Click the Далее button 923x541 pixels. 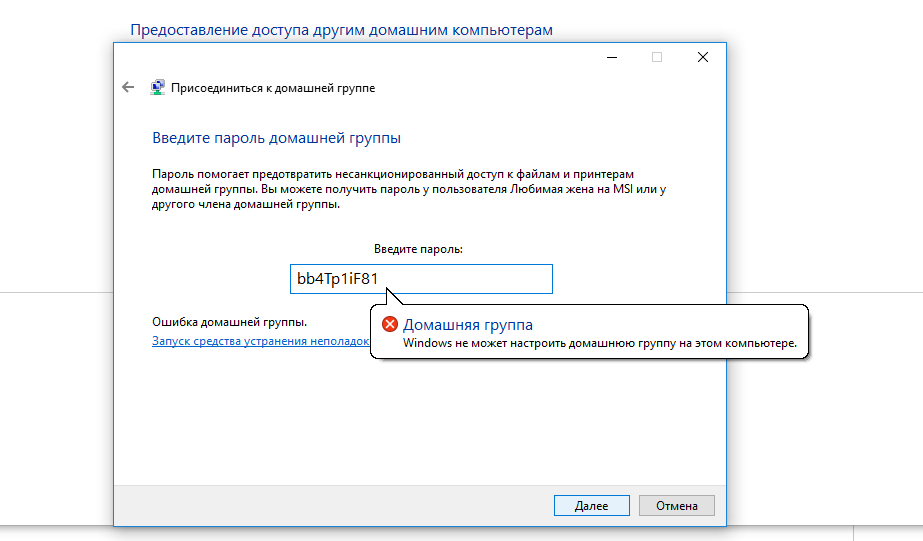tap(592, 506)
